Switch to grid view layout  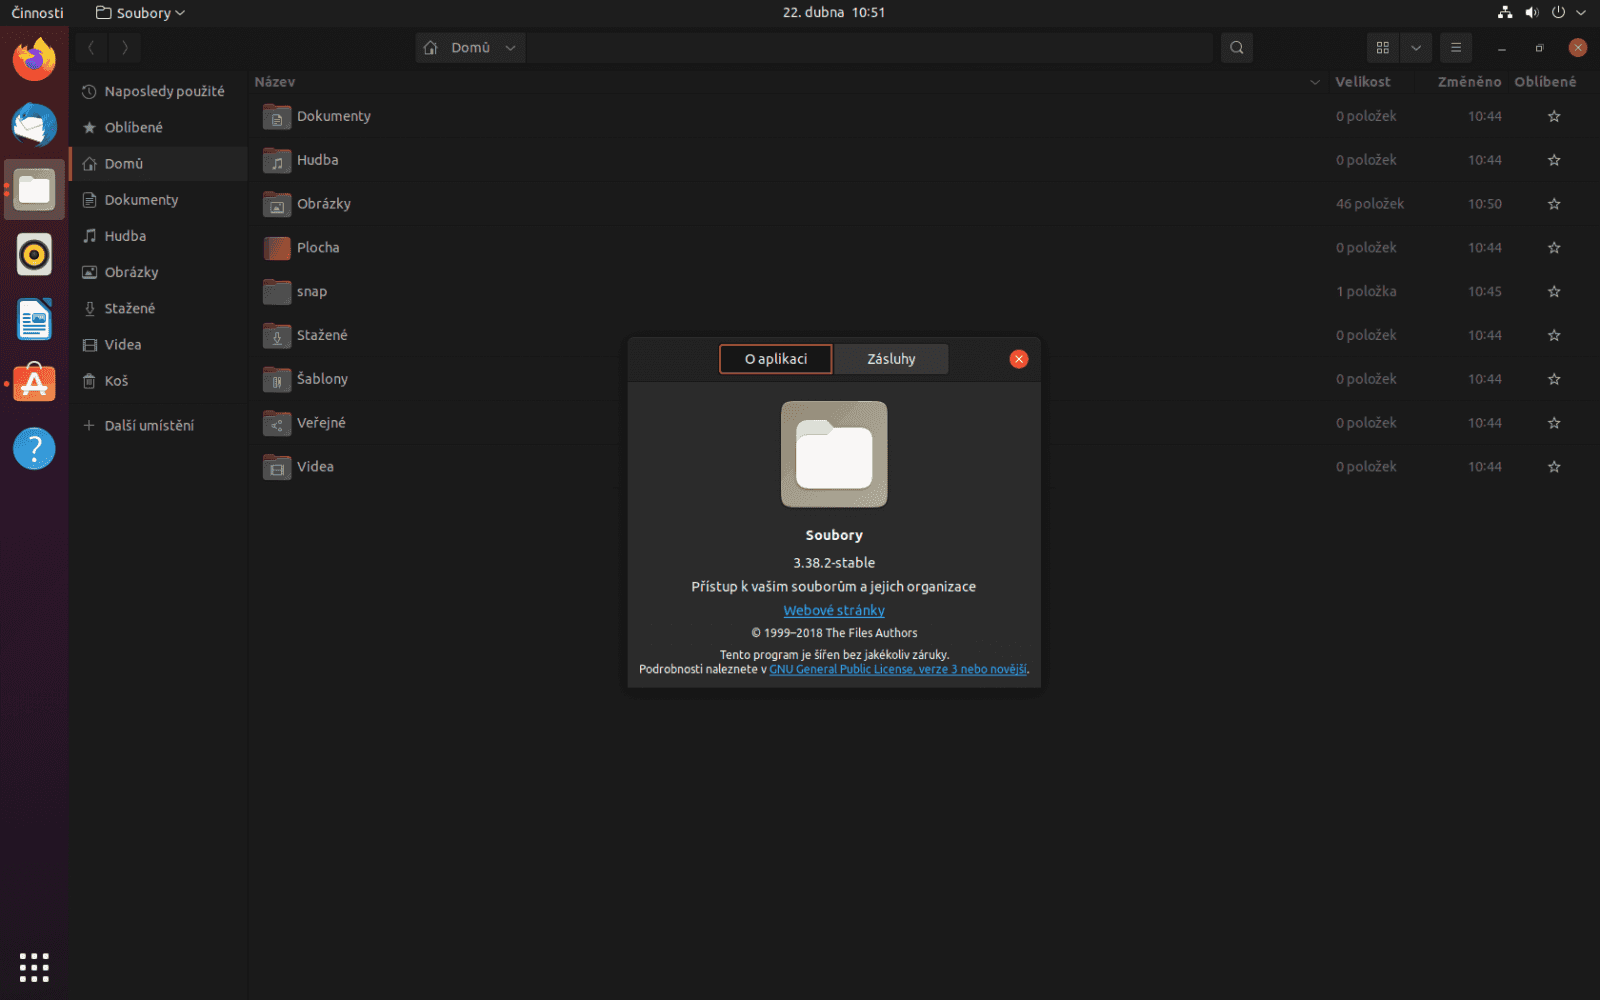1383,47
